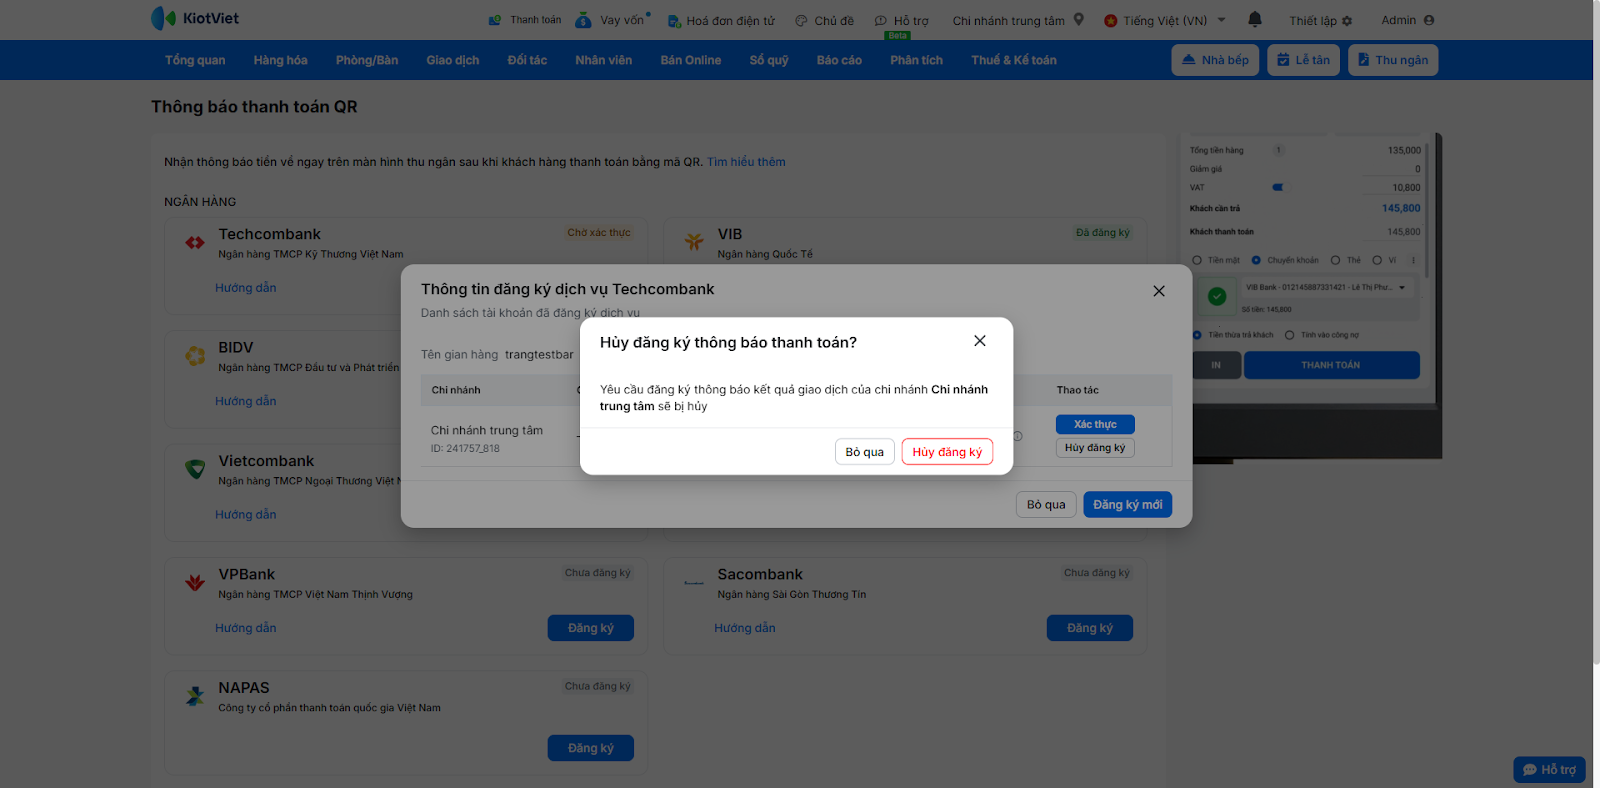
Task: Click the KiotViet logo
Action: (195, 18)
